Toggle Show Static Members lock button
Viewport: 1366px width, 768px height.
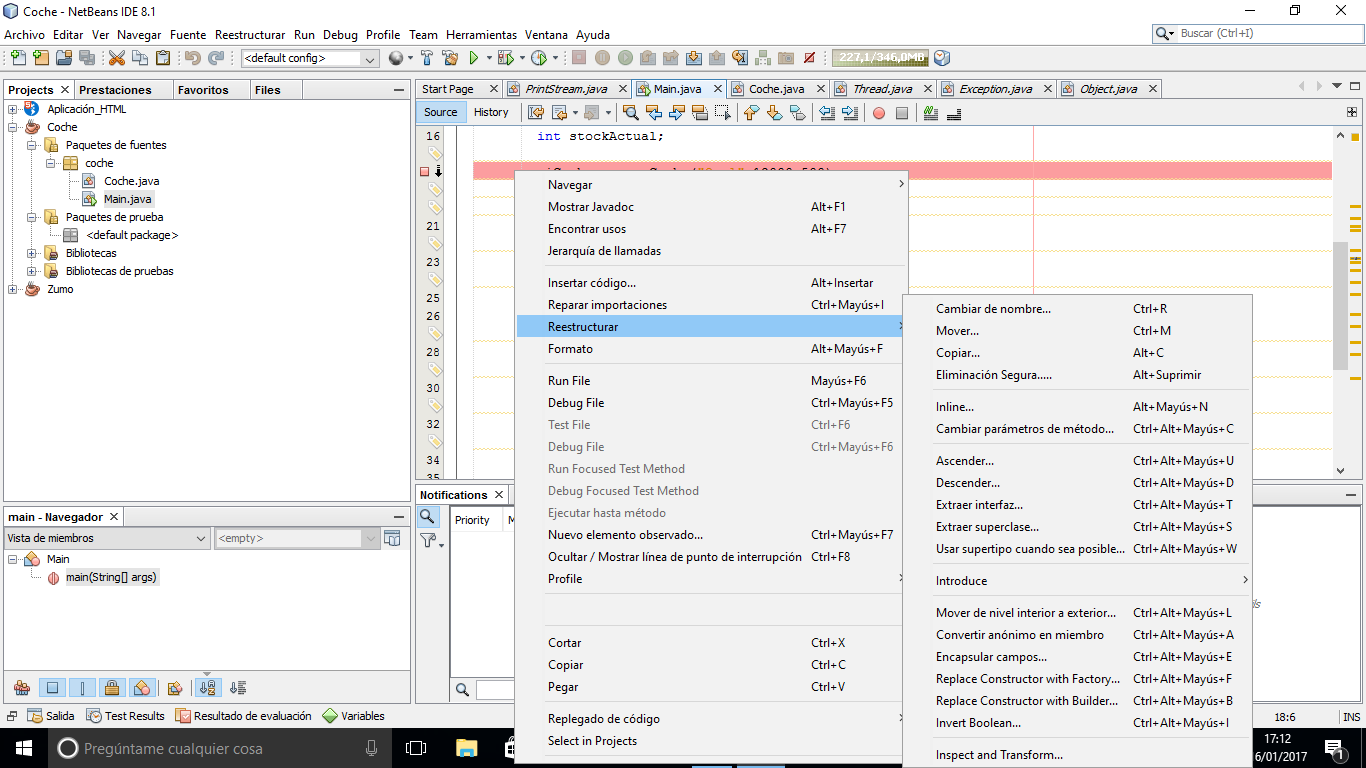click(112, 688)
